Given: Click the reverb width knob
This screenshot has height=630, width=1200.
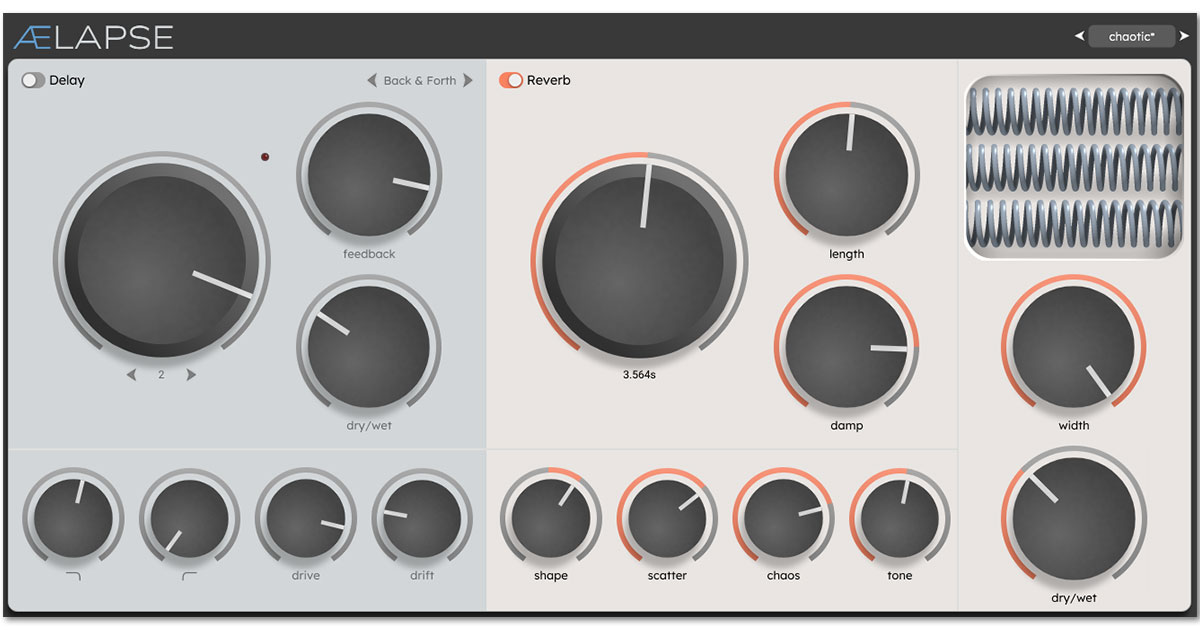Looking at the screenshot, I should click(1073, 347).
